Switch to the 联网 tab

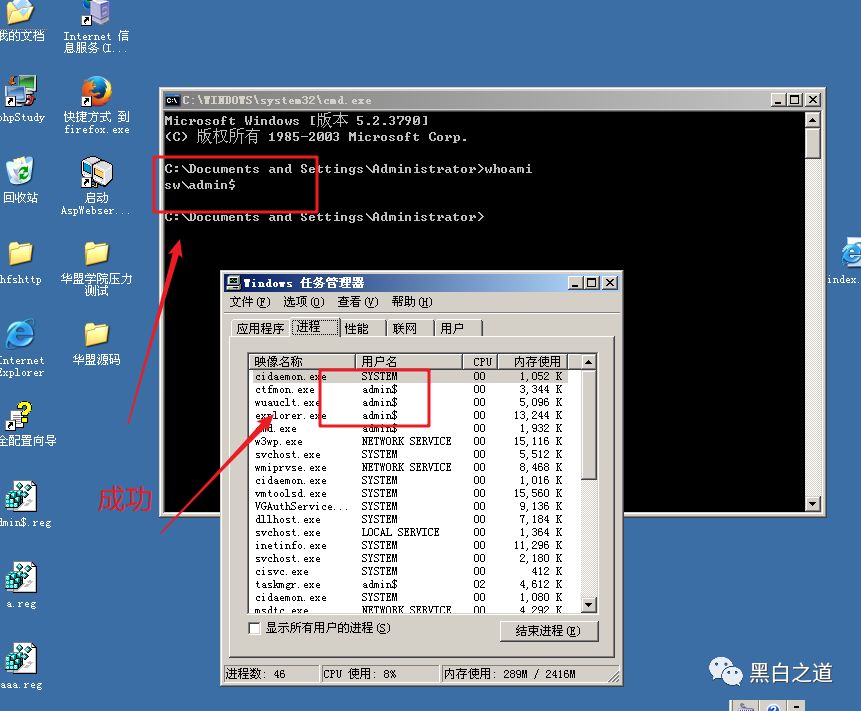(x=410, y=328)
